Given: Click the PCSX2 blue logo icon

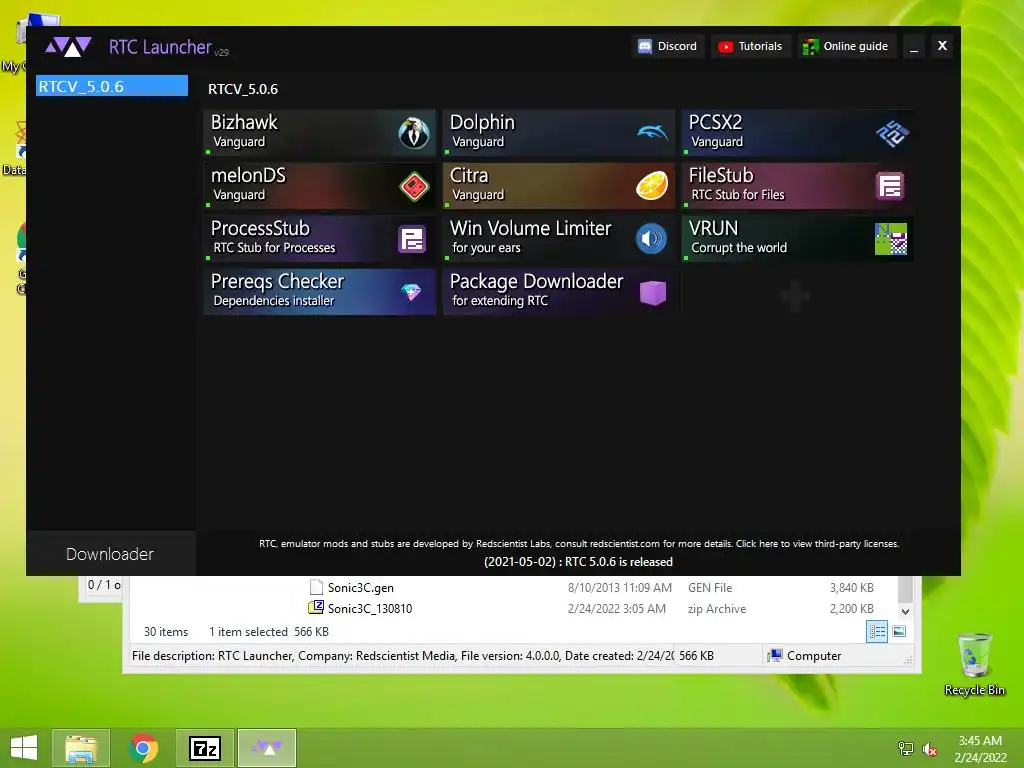Looking at the screenshot, I should [891, 133].
